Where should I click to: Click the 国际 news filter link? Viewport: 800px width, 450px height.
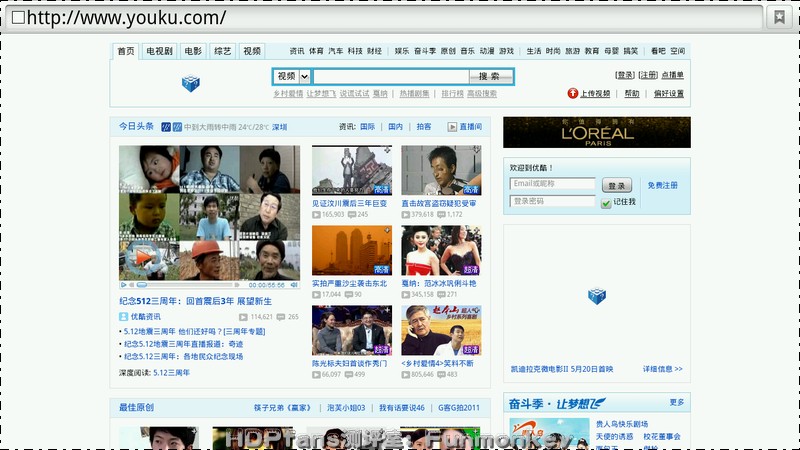(367, 127)
